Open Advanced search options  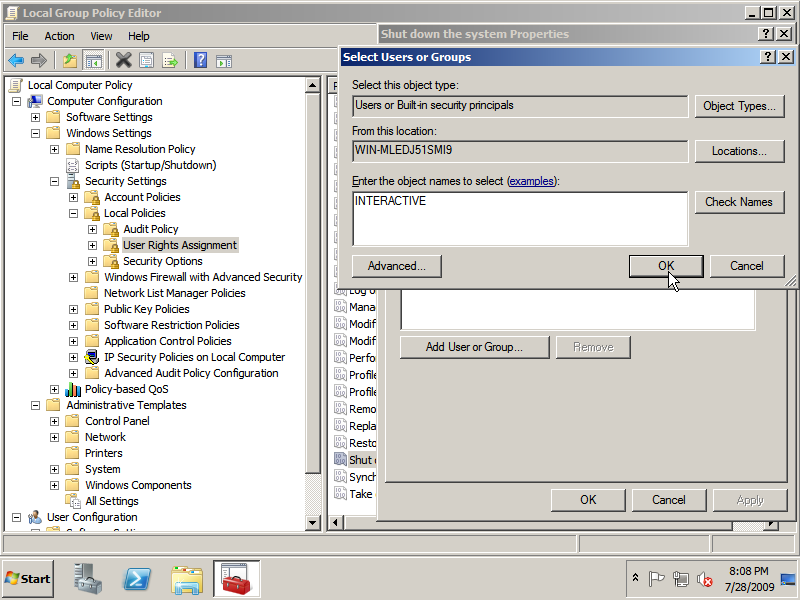pos(396,266)
